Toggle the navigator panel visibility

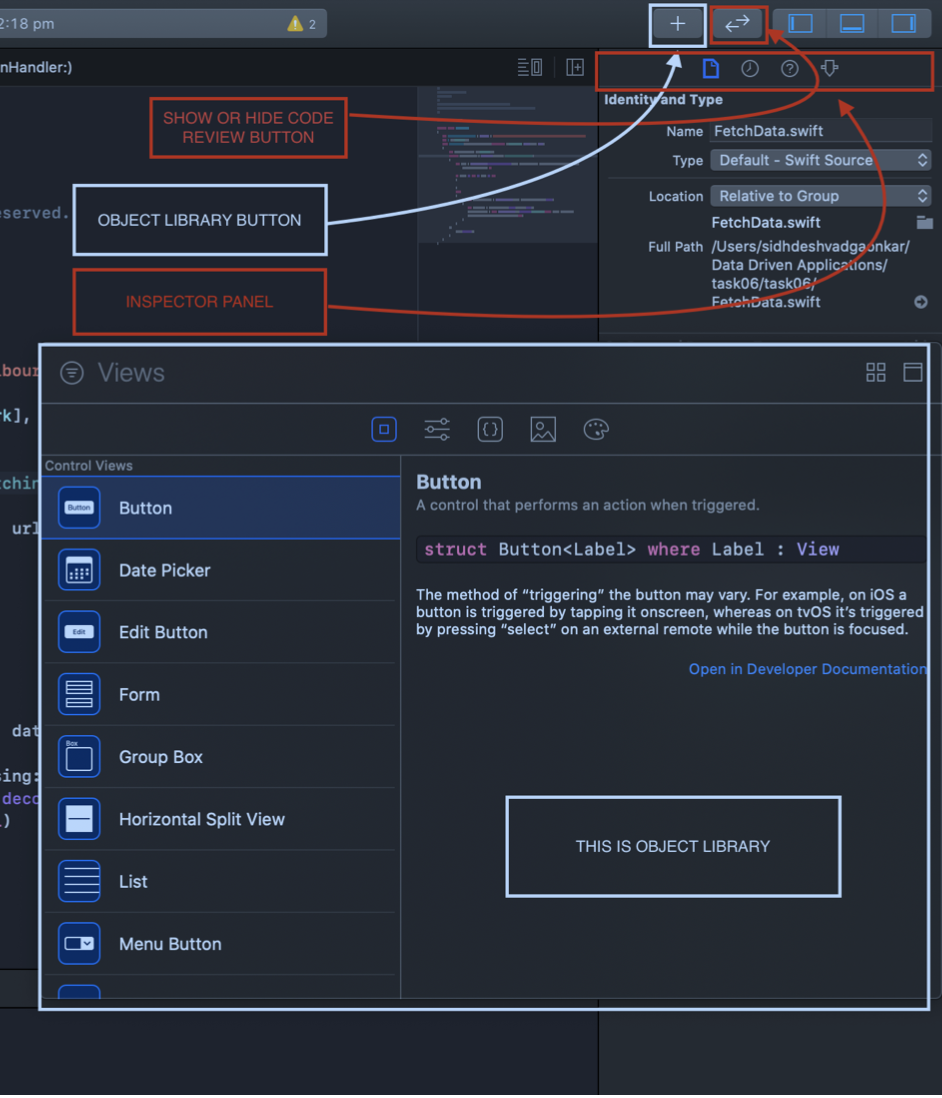(800, 23)
